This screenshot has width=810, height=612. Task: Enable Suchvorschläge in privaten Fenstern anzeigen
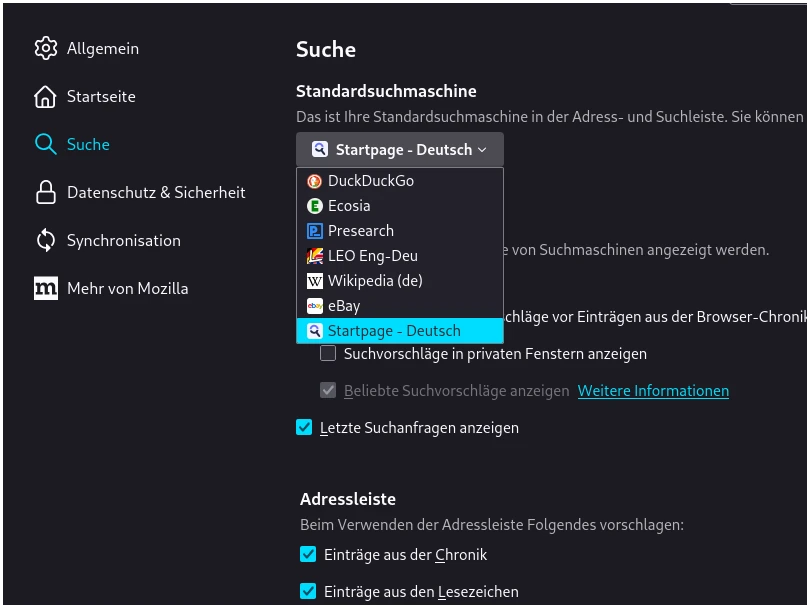[x=328, y=353]
